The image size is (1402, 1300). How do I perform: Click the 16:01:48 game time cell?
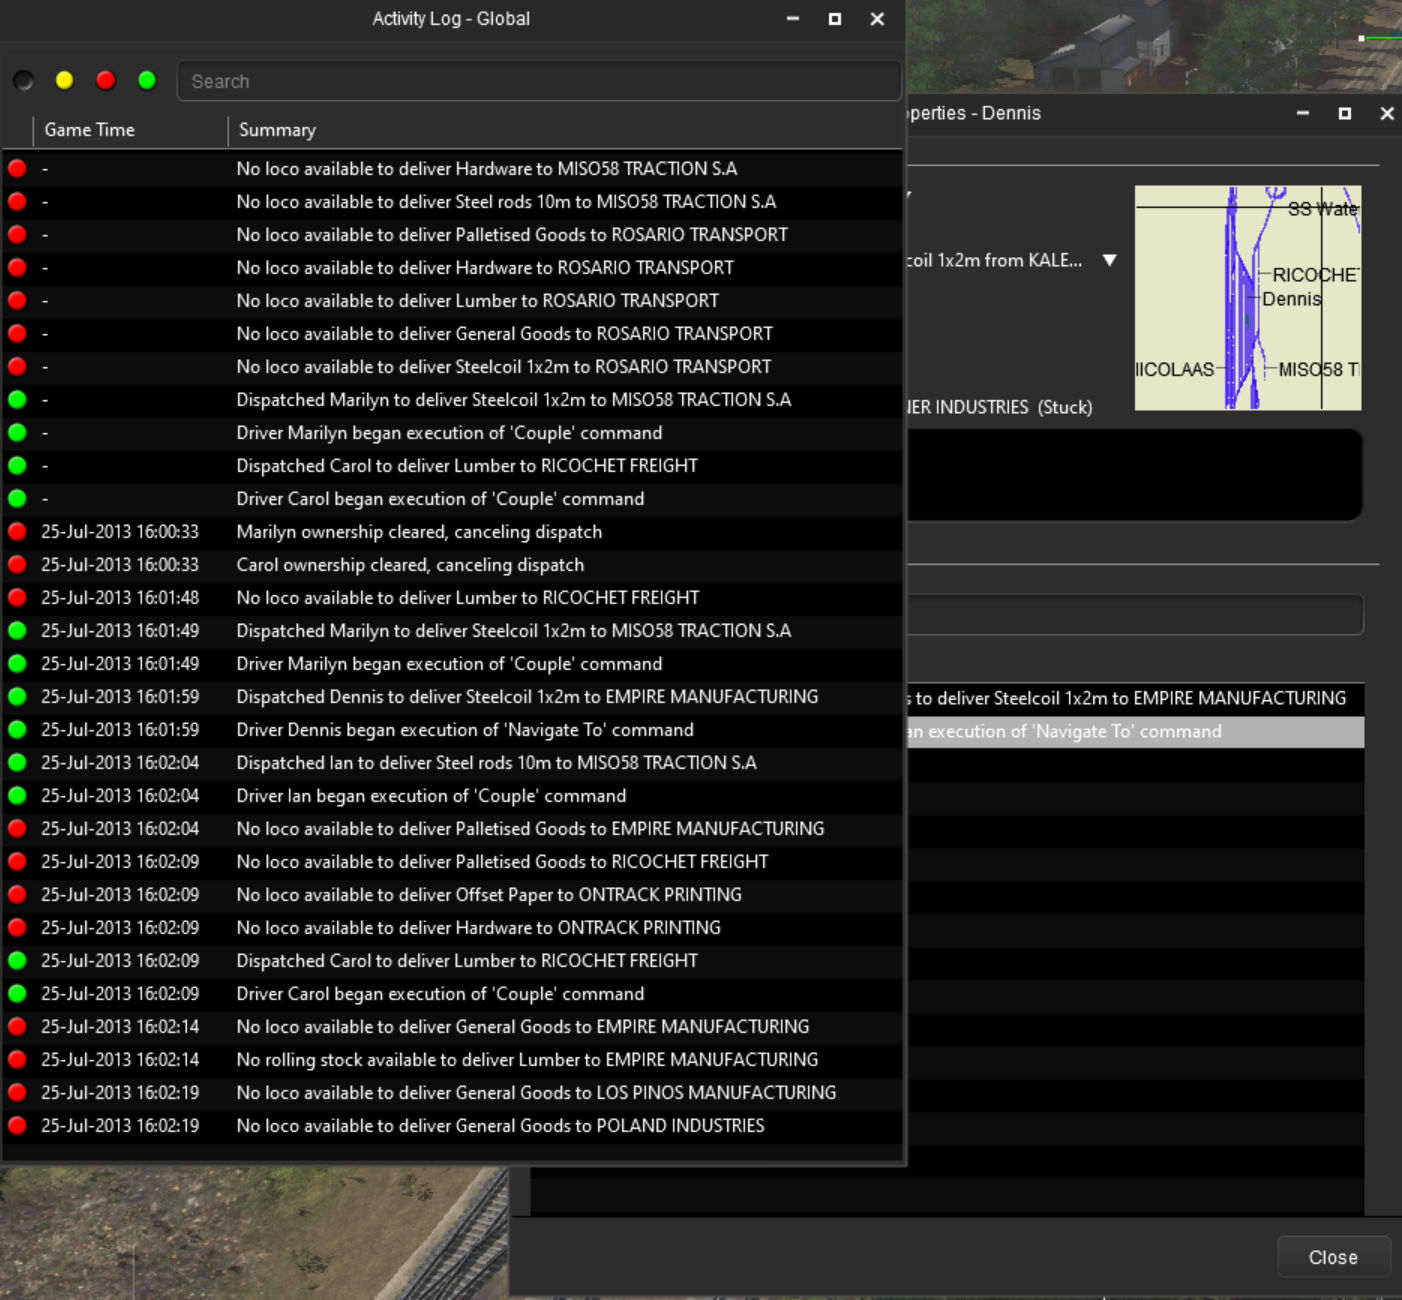tap(120, 598)
